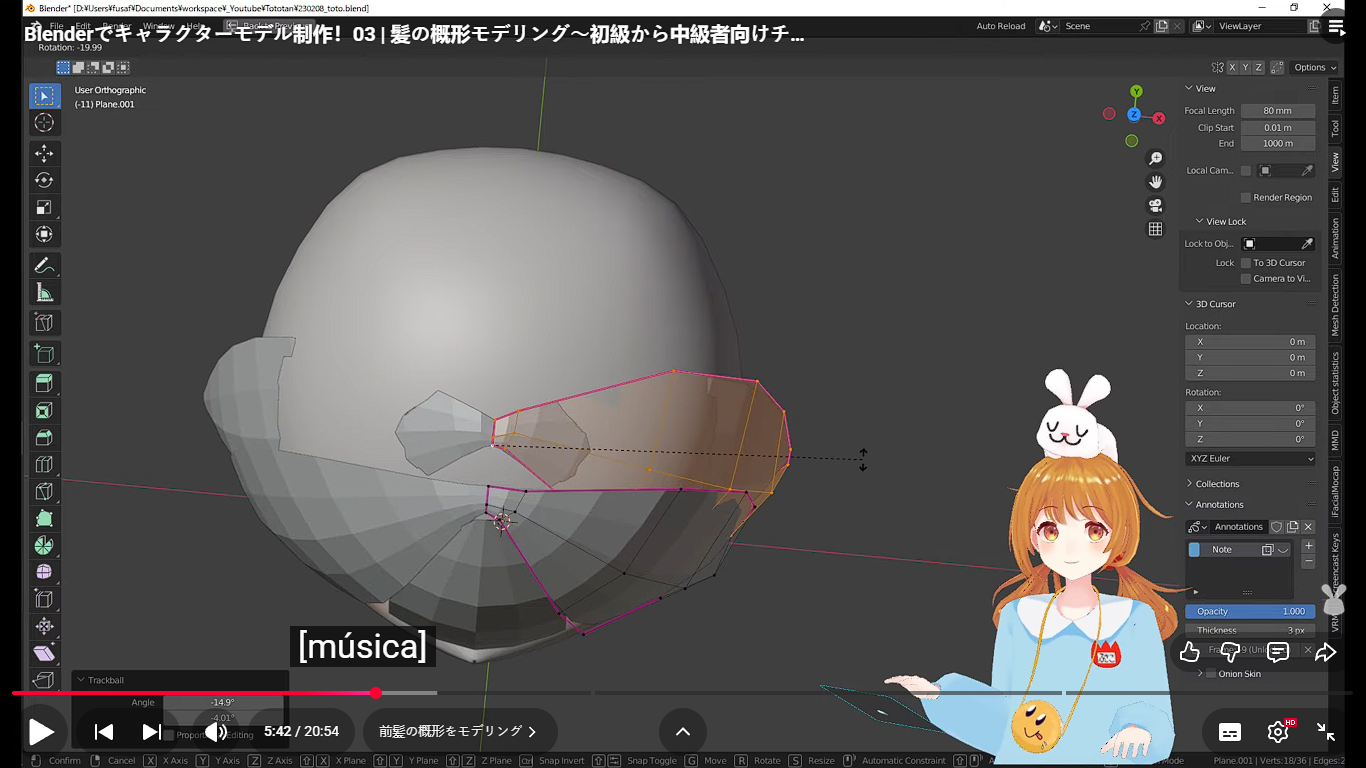Share the video with arrow icon
The image size is (1366, 768).
click(1325, 653)
